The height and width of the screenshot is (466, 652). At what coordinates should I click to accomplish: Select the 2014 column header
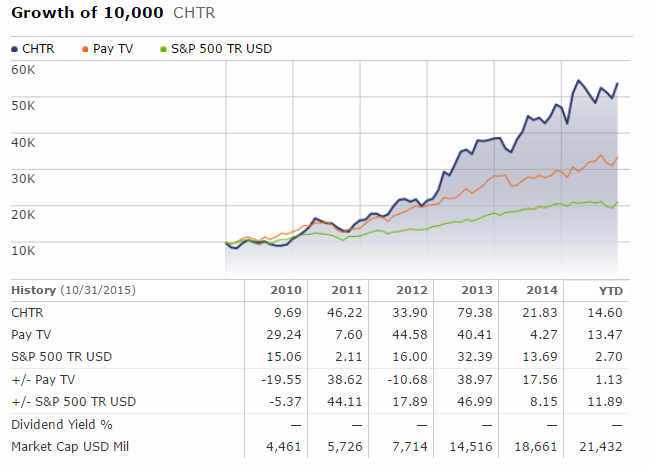click(542, 290)
